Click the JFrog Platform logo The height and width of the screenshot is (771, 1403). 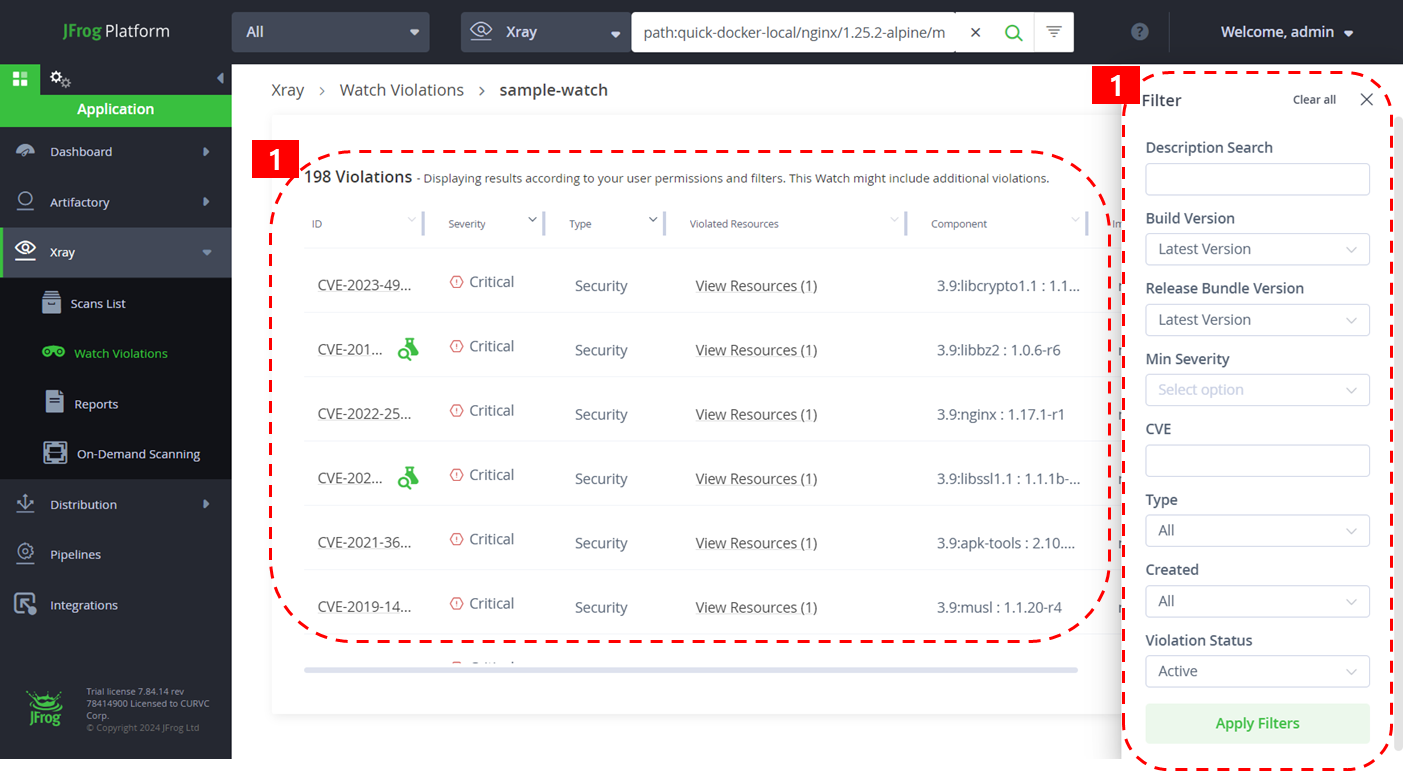tap(115, 31)
